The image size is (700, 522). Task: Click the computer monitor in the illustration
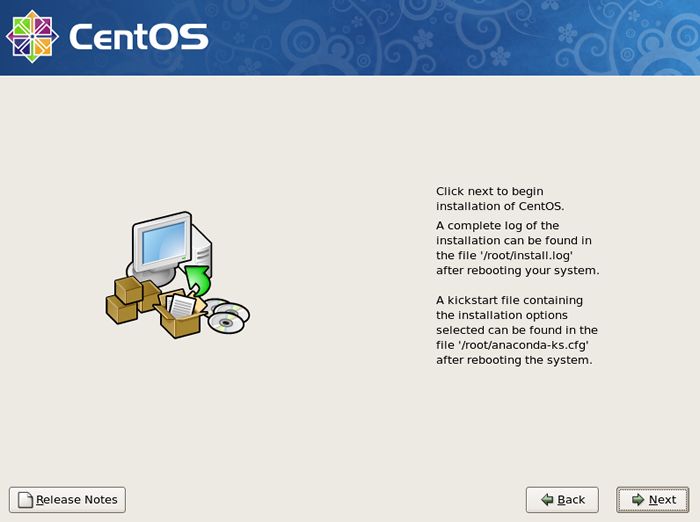(162, 243)
